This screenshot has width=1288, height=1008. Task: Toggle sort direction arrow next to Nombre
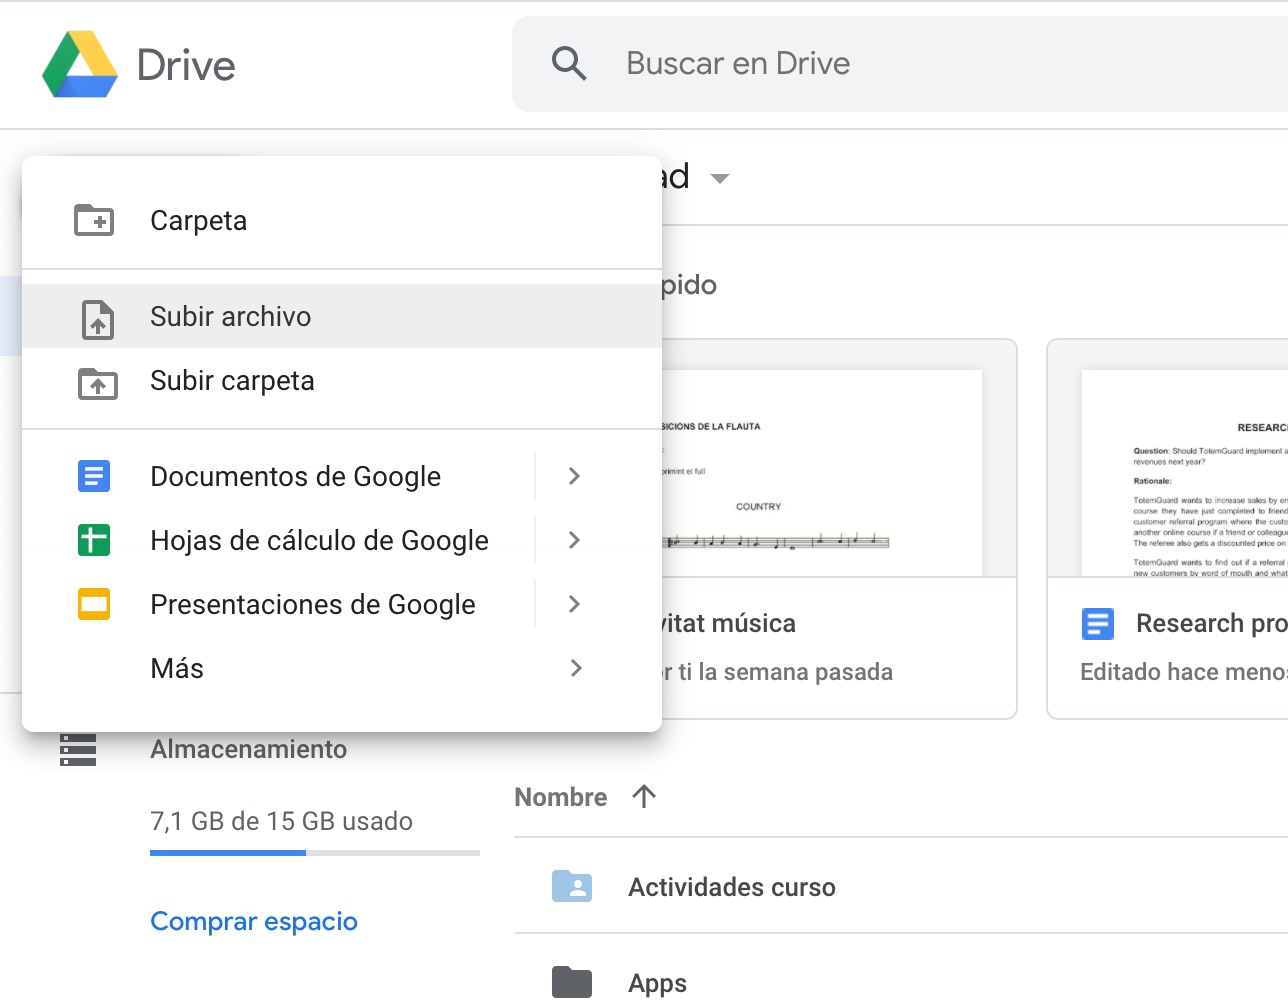pyautogui.click(x=644, y=796)
